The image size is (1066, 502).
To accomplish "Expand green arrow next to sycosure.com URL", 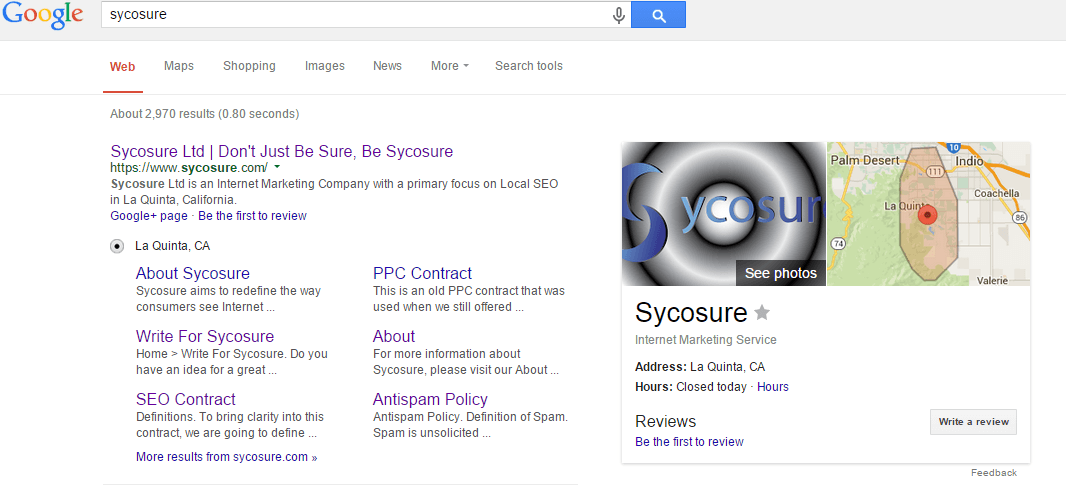I will (277, 167).
